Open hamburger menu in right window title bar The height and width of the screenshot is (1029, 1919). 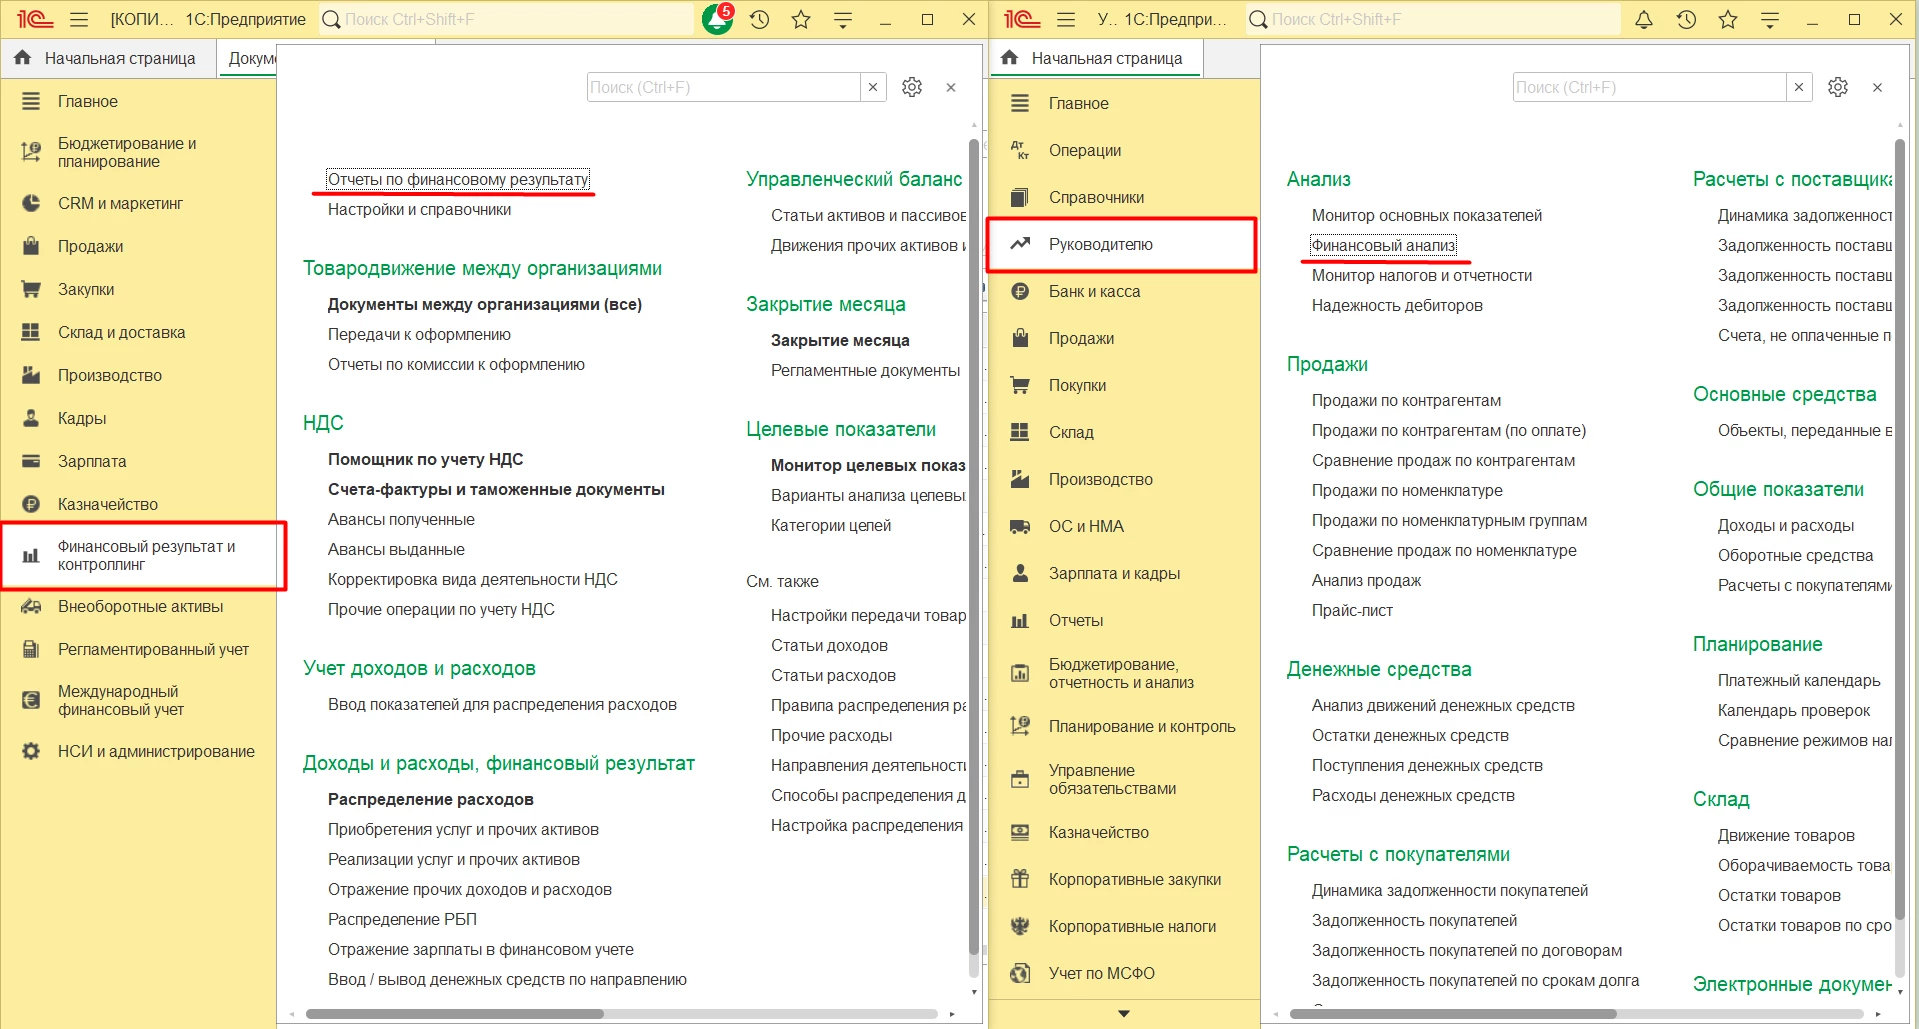pos(1066,19)
